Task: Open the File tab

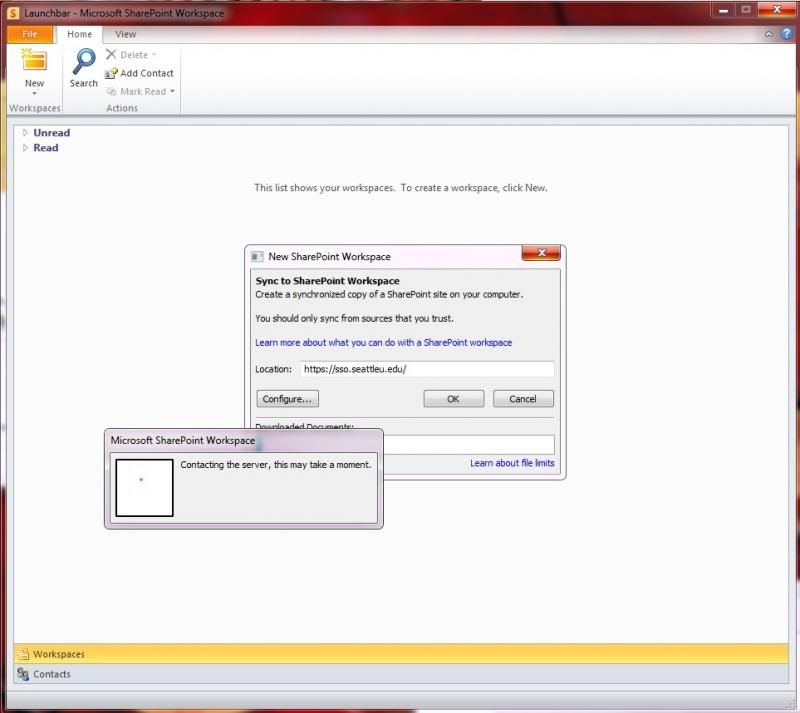Action: click(x=30, y=34)
